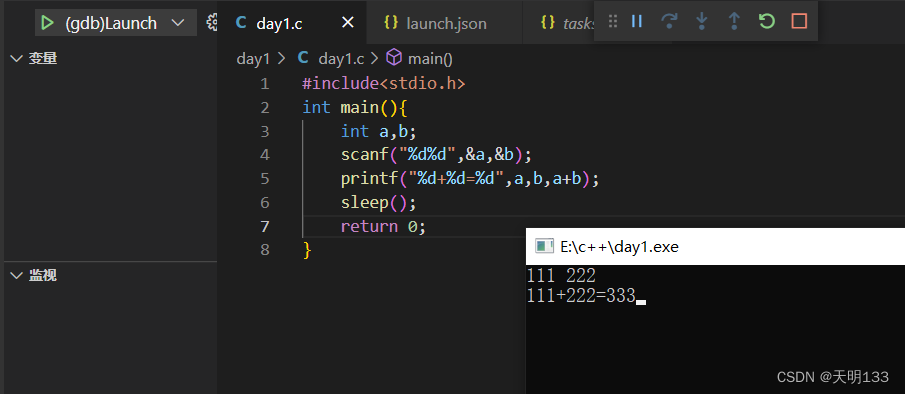
Task: Stop debugging with red square
Action: tap(799, 21)
